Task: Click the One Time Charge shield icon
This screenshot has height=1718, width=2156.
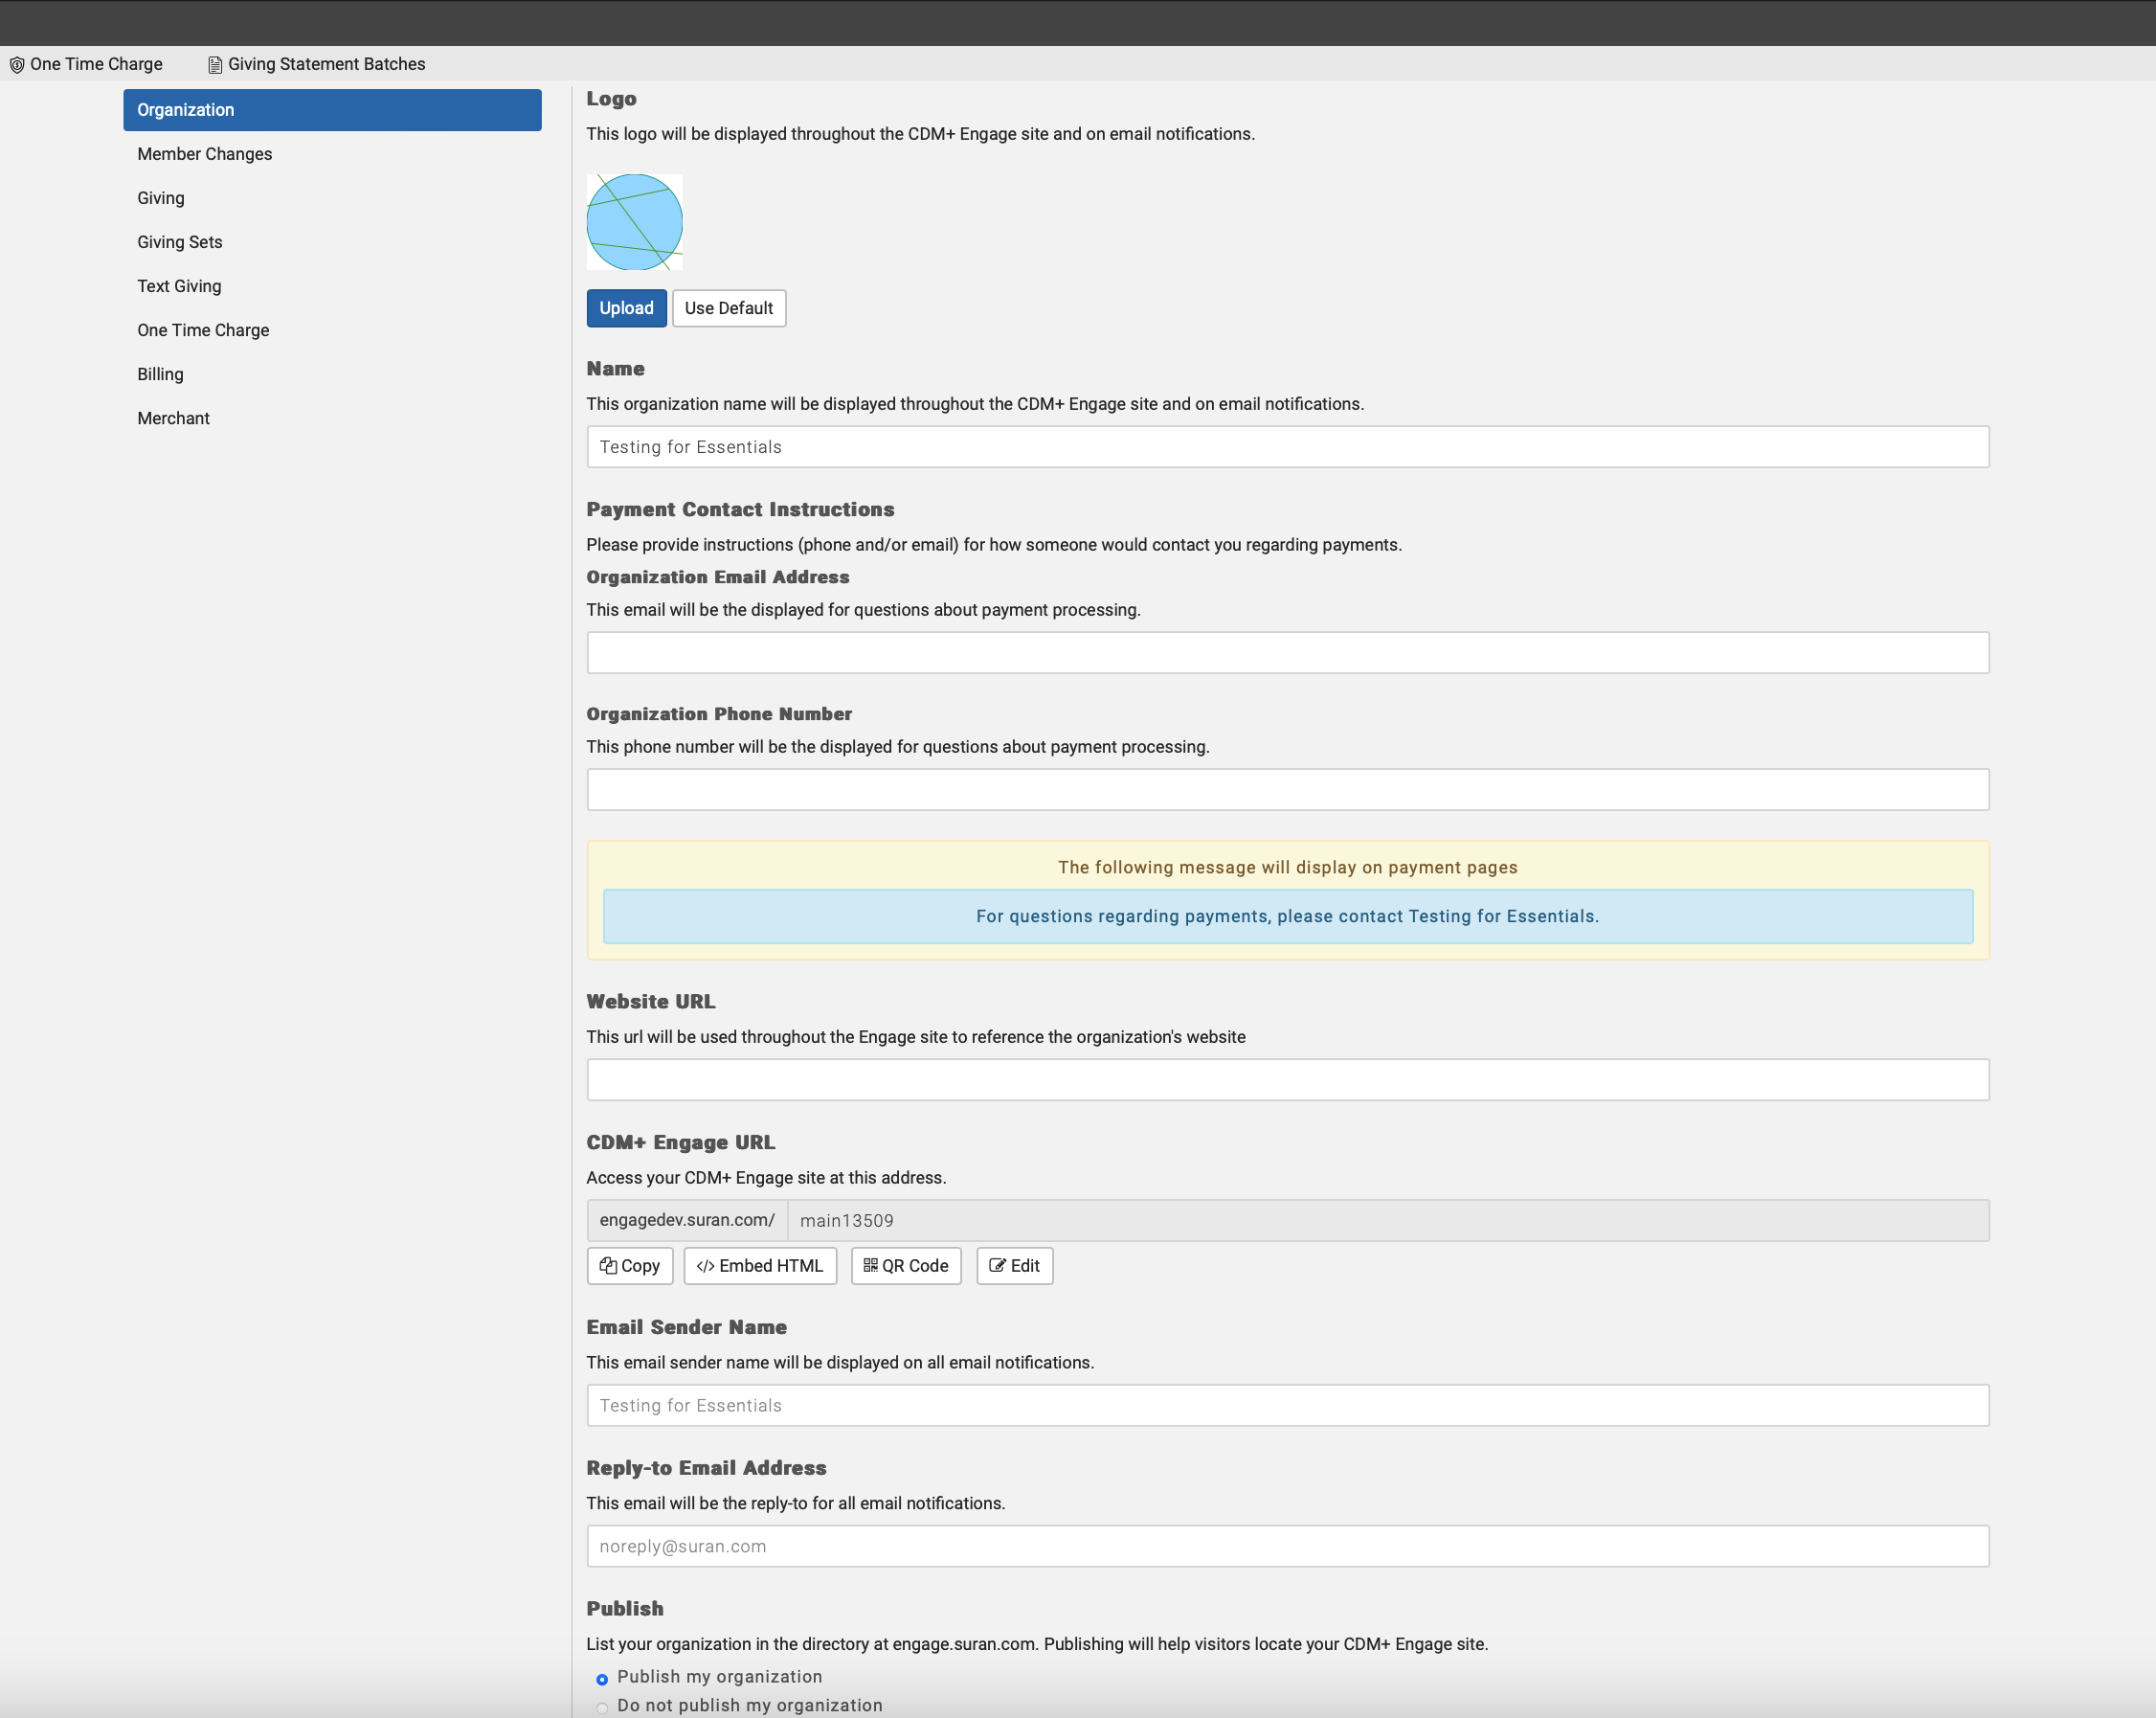Action: pos(17,65)
